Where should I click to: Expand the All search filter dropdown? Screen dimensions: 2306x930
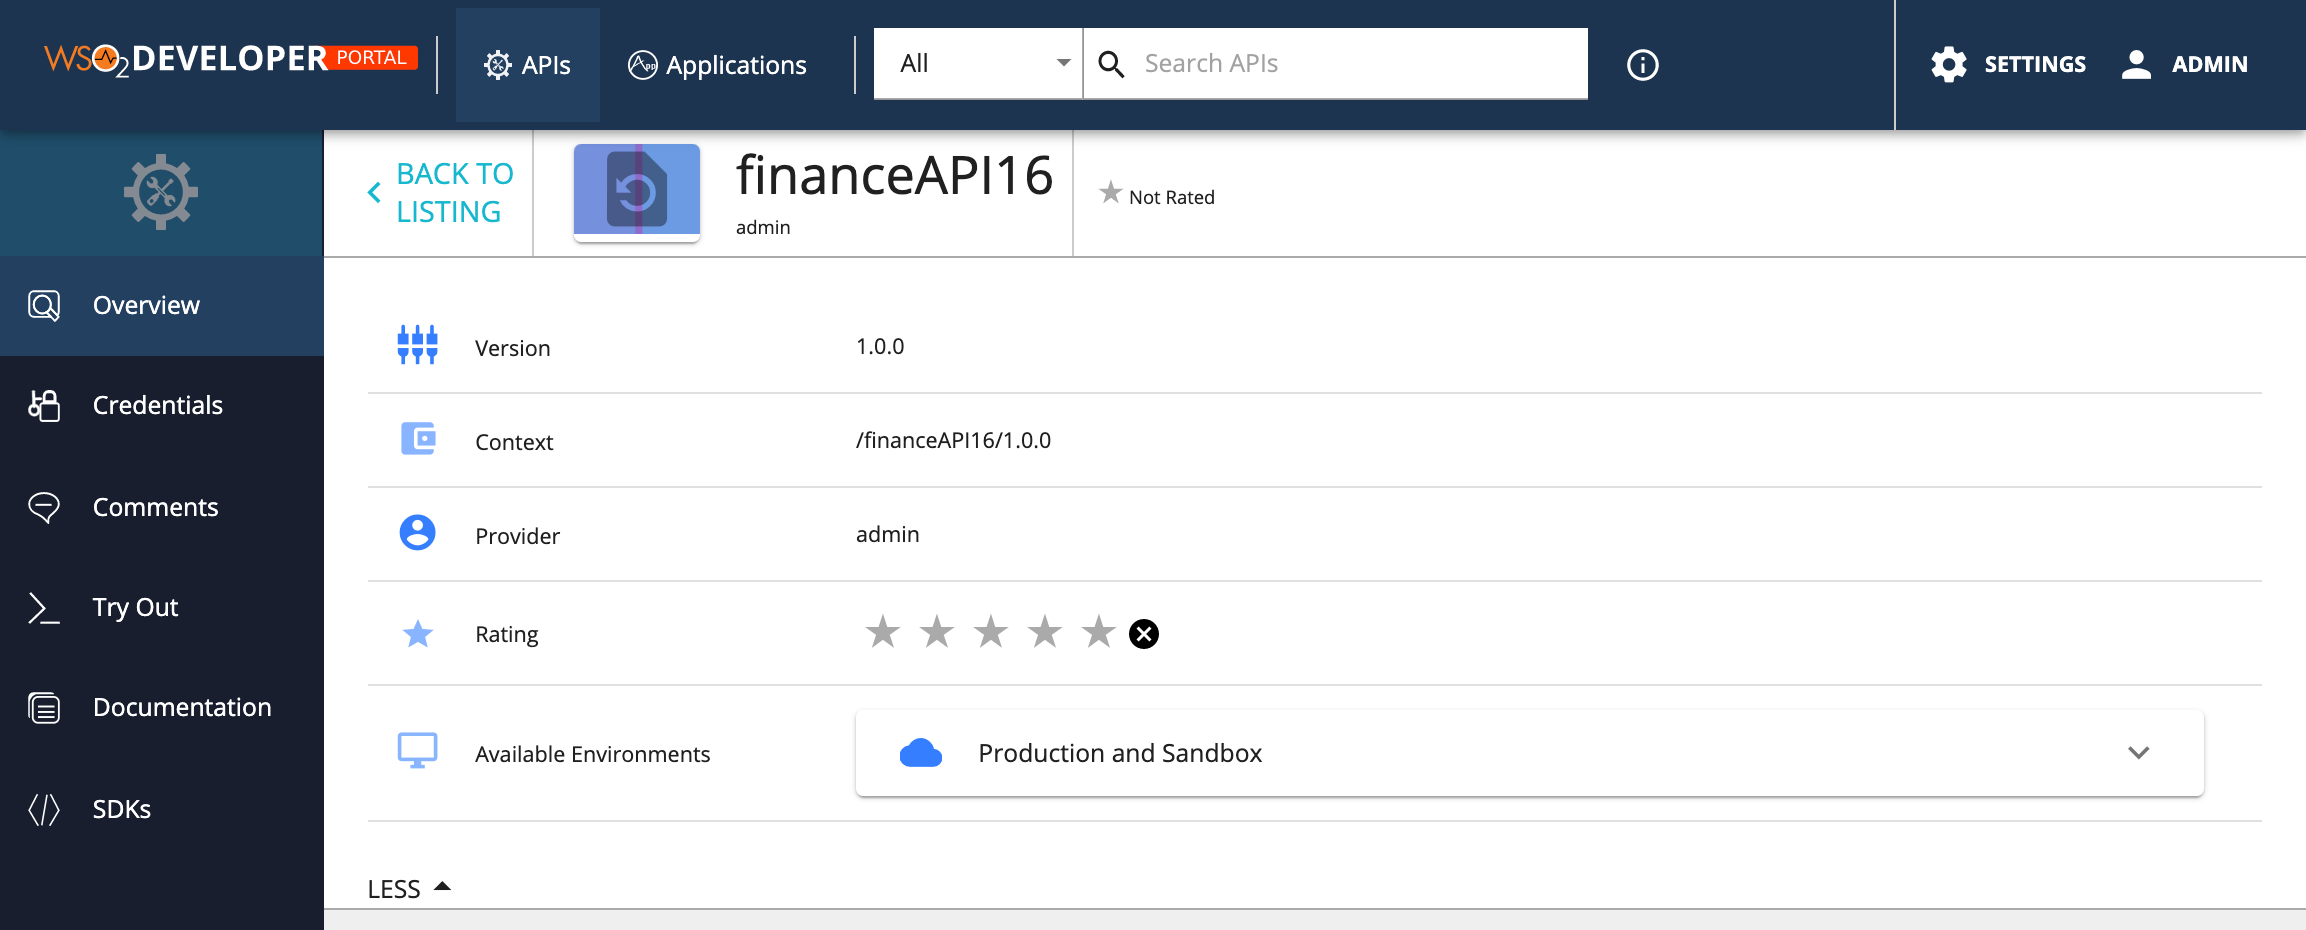point(978,63)
